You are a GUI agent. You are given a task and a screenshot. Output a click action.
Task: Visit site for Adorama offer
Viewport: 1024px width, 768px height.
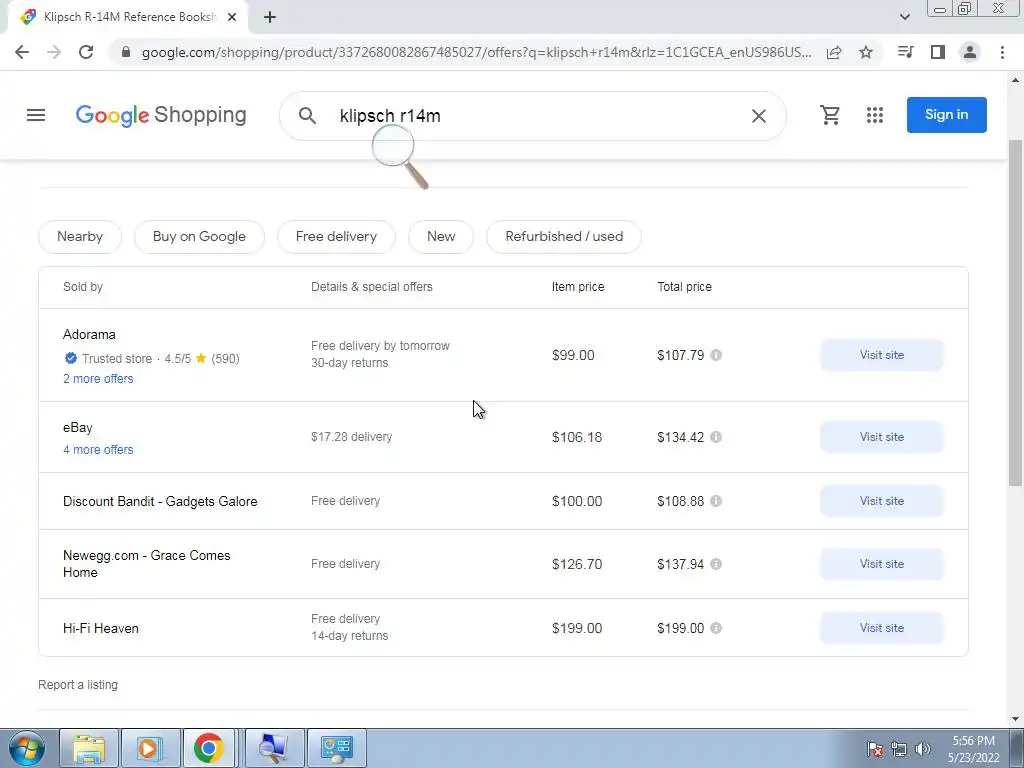pos(882,355)
